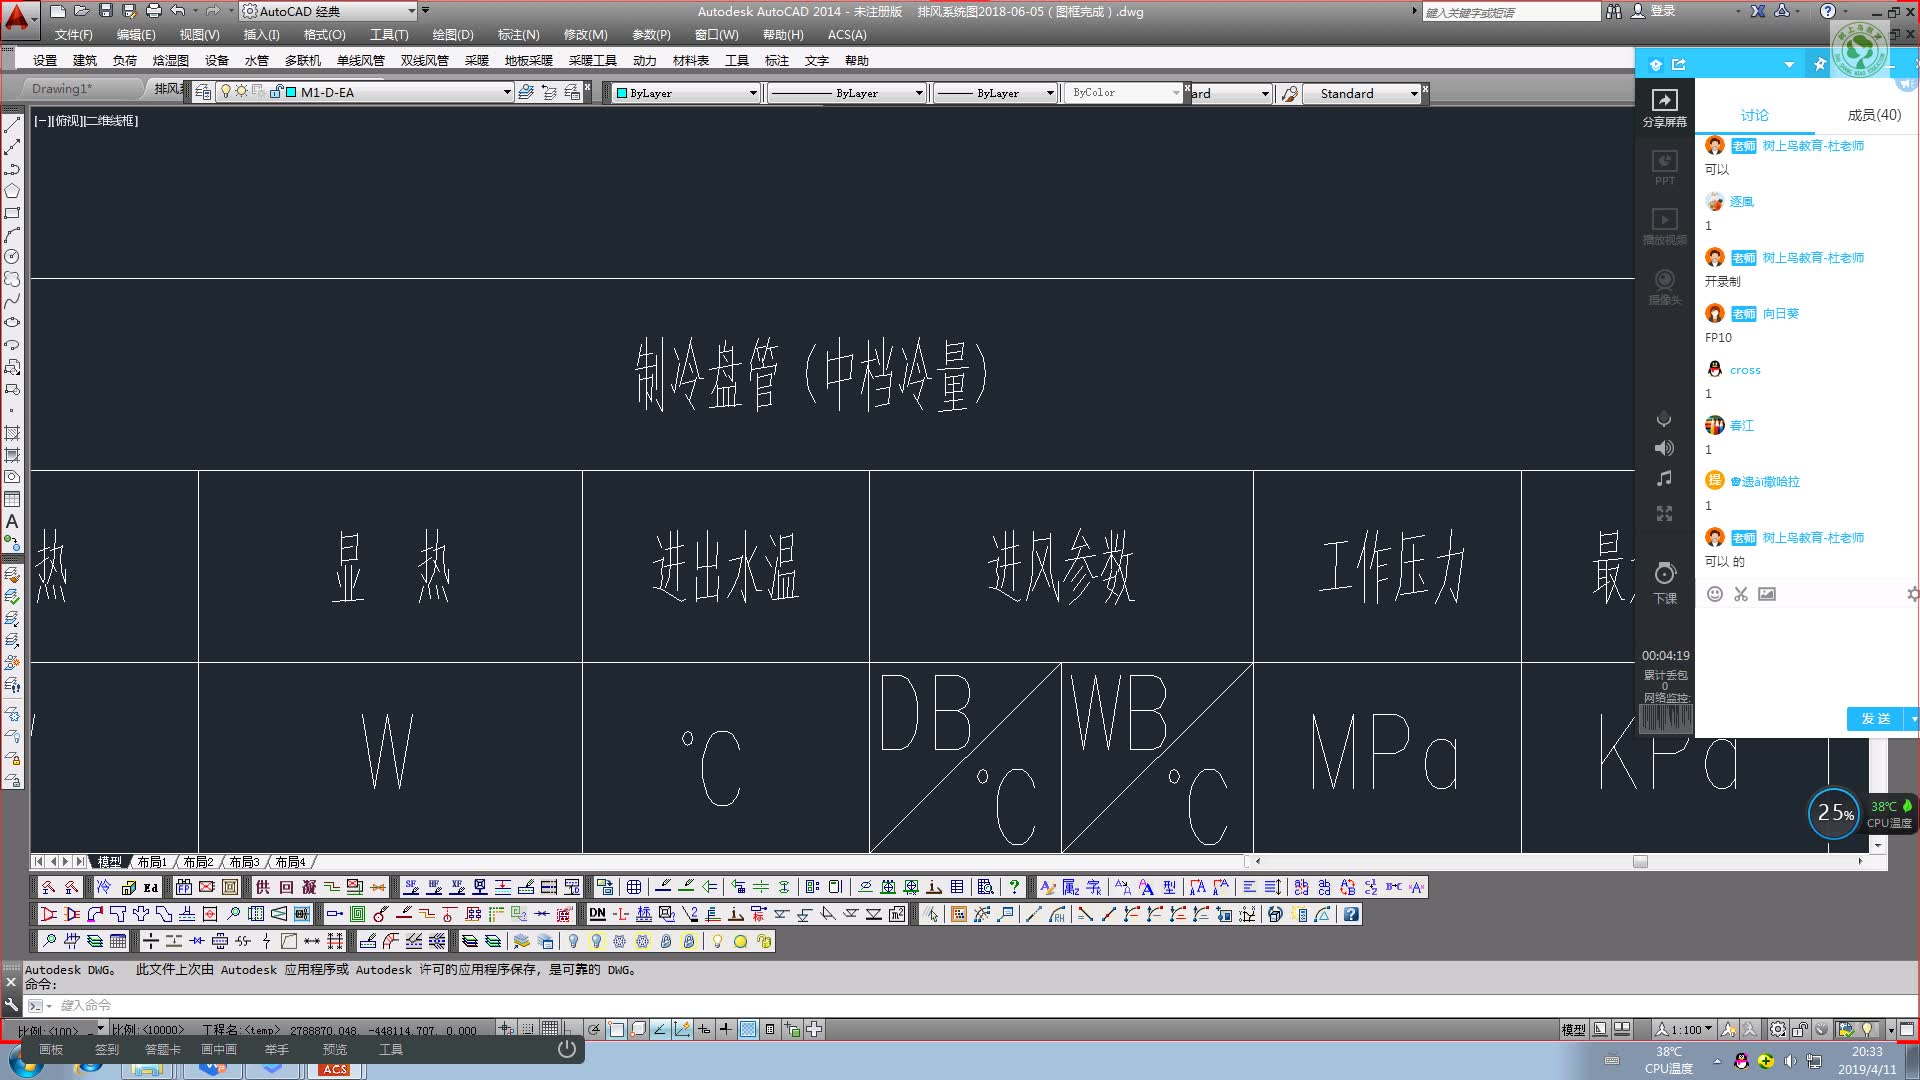
Task: Open the ByLayer lineweight dropdown
Action: tap(995, 93)
